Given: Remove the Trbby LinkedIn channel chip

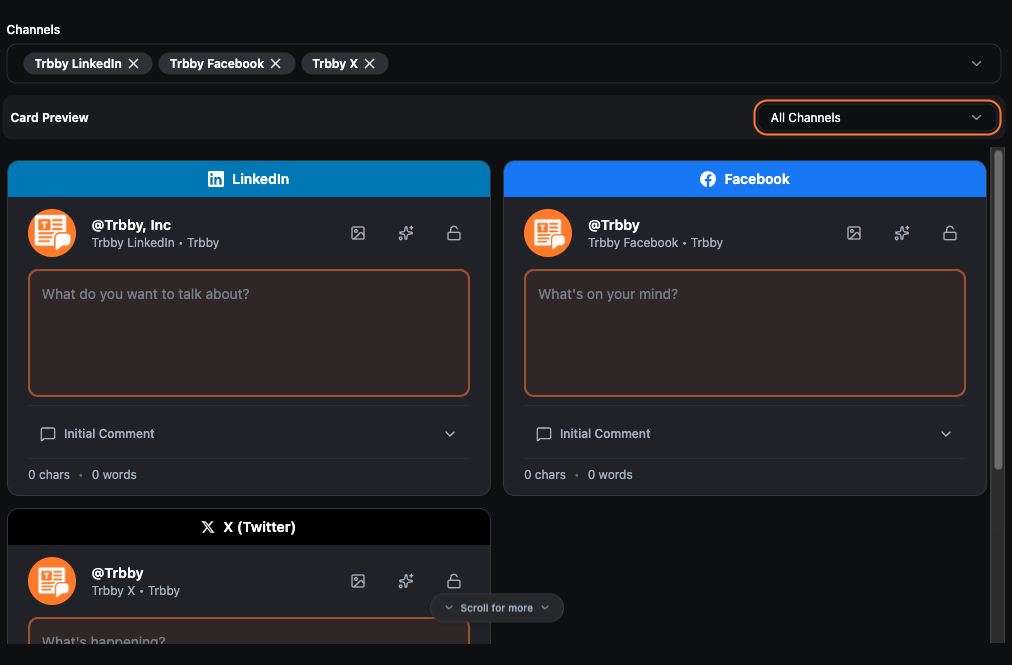Looking at the screenshot, I should coord(134,63).
